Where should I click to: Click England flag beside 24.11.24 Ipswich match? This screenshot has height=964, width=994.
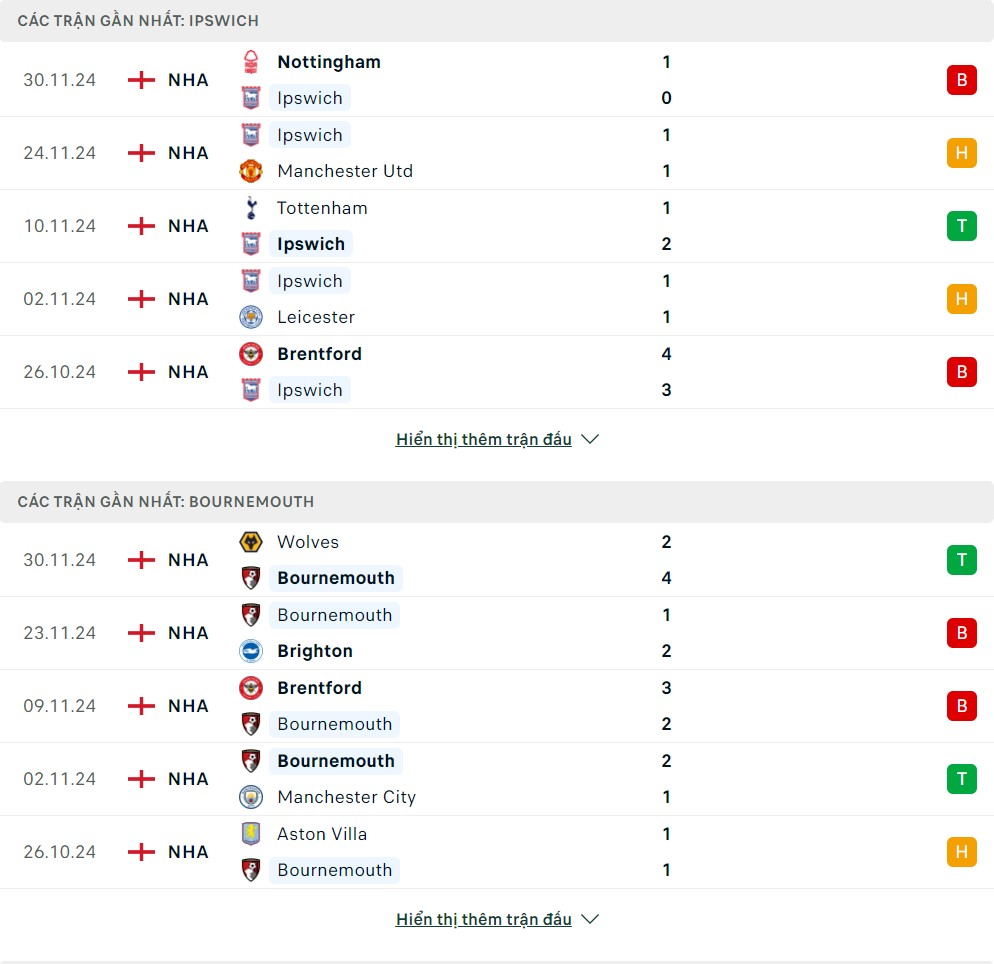click(x=142, y=153)
